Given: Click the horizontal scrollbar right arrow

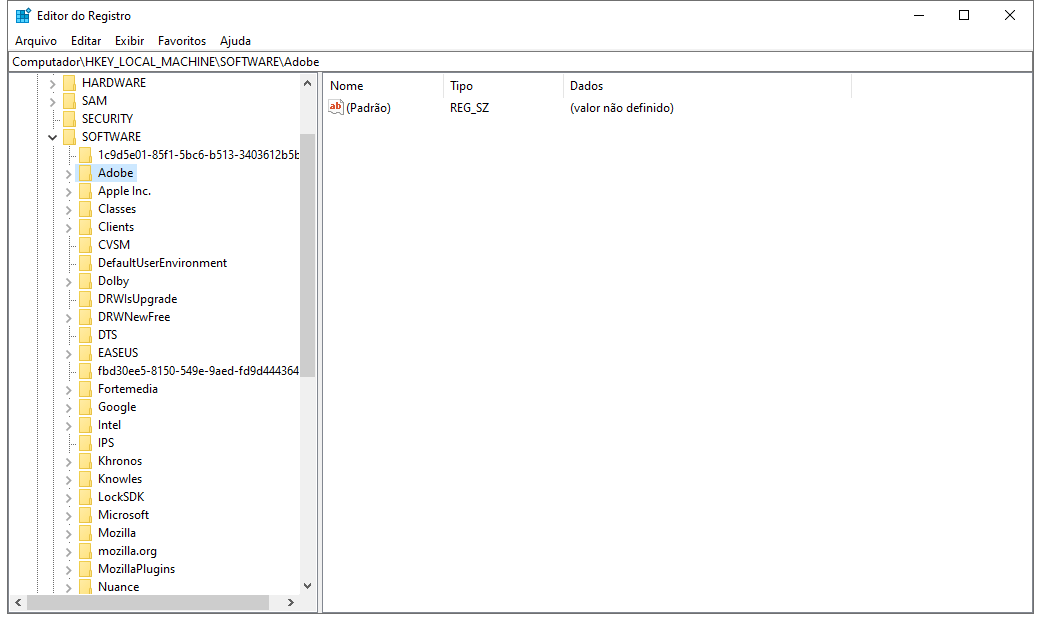Looking at the screenshot, I should coord(291,603).
